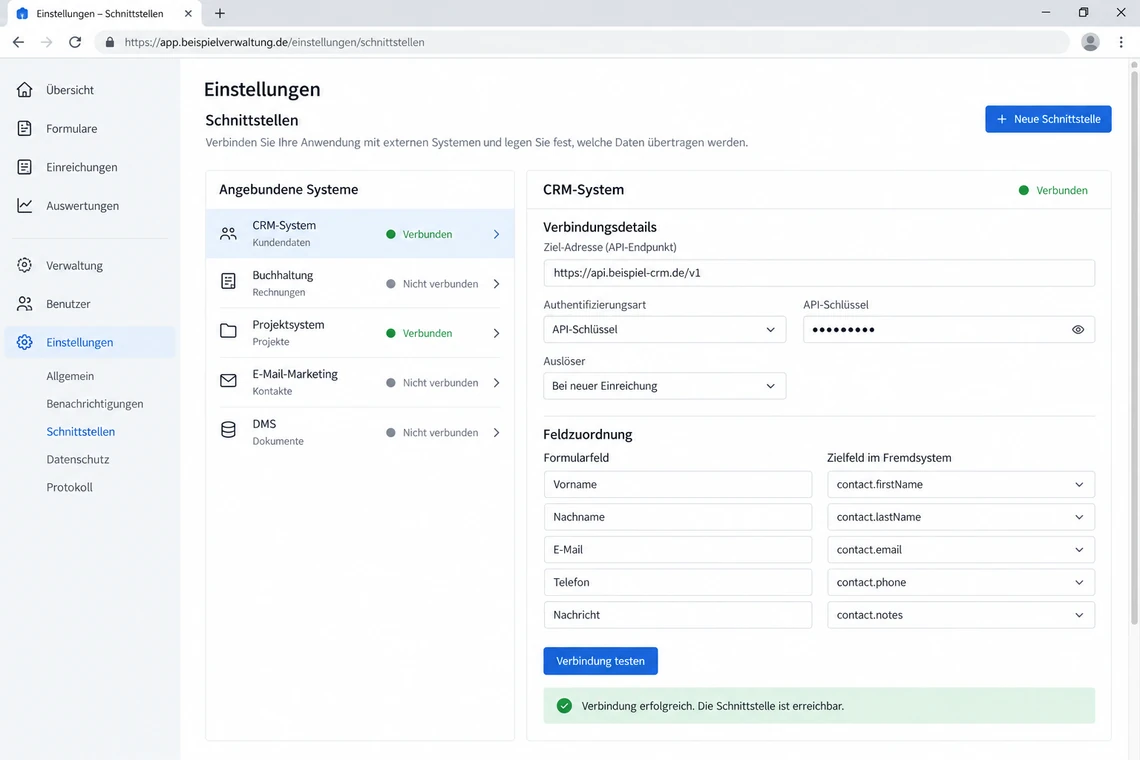Open the Auslöser dropdown

point(665,386)
